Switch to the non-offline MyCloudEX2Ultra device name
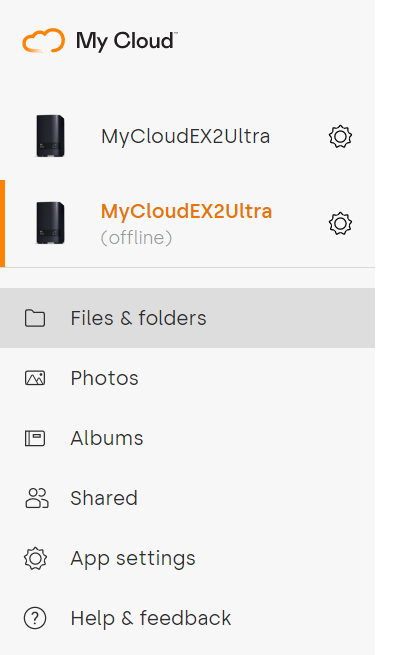Screen dimensions: 398x655 click(185, 137)
